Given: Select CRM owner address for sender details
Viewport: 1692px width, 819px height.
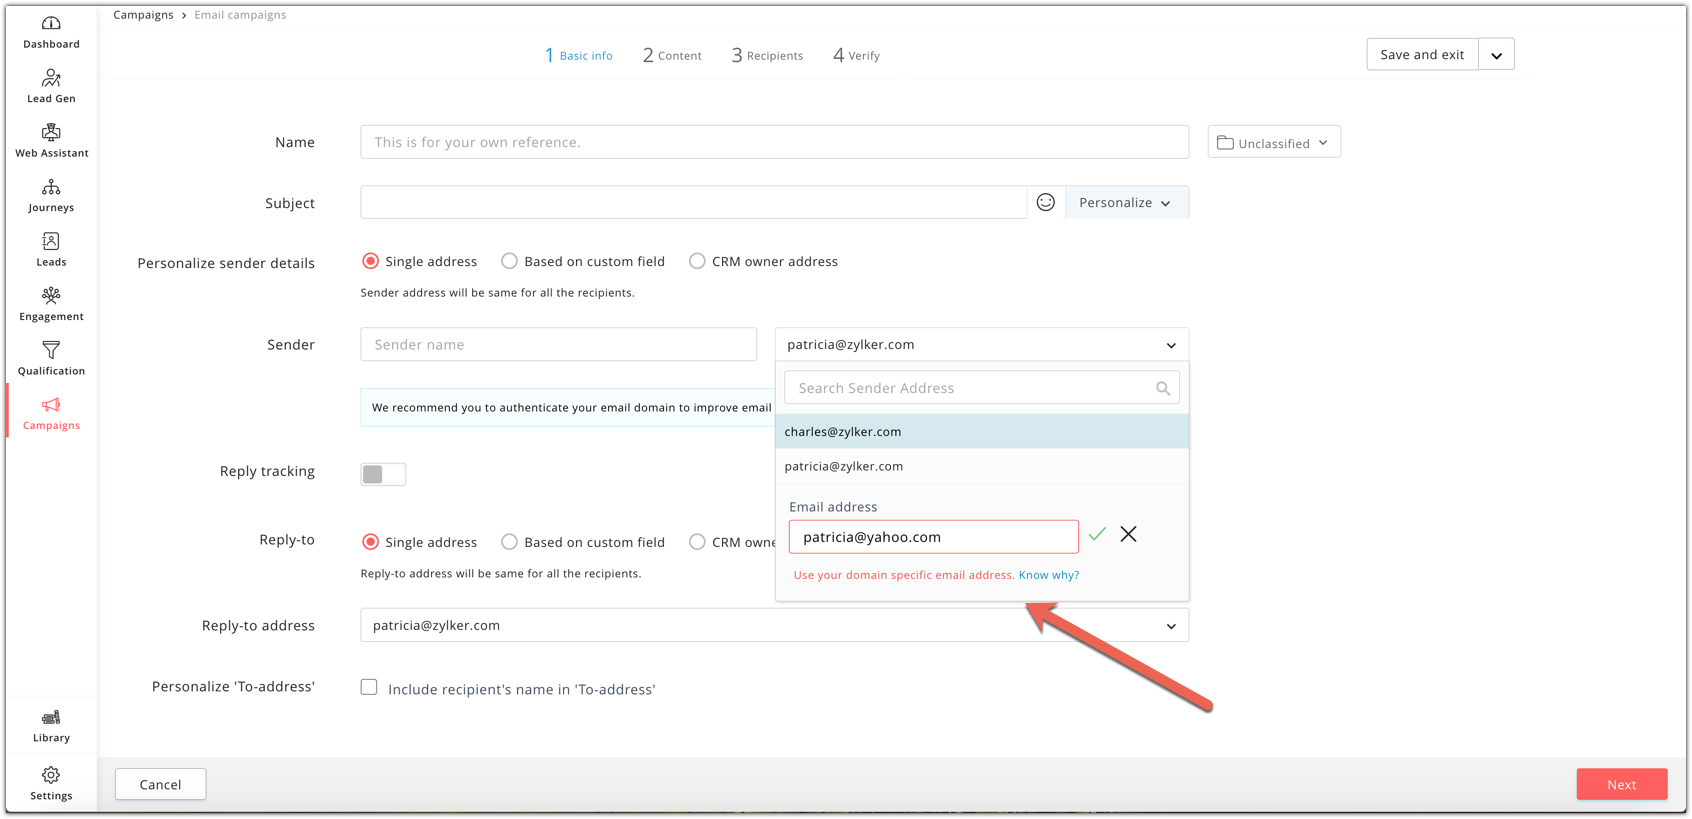Looking at the screenshot, I should (697, 261).
